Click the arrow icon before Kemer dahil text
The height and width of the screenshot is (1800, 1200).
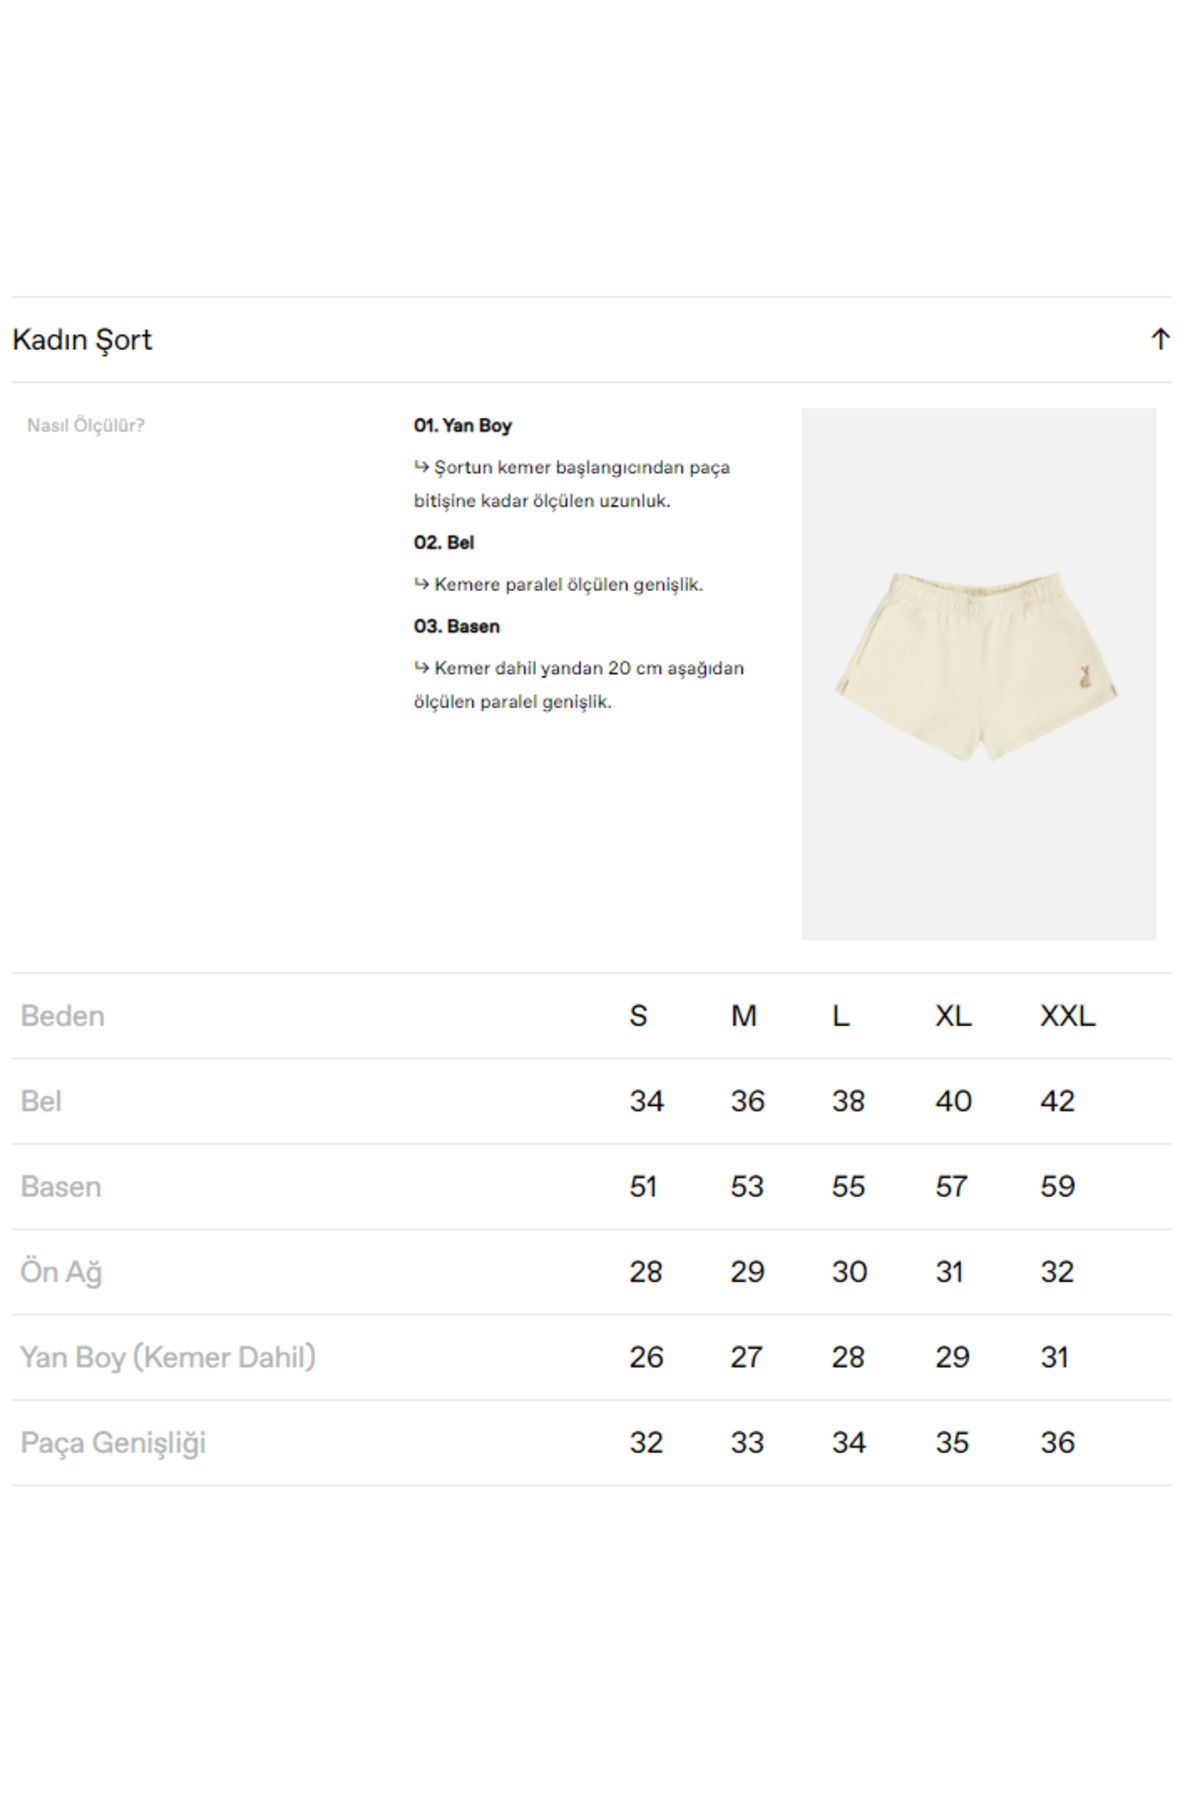click(421, 668)
